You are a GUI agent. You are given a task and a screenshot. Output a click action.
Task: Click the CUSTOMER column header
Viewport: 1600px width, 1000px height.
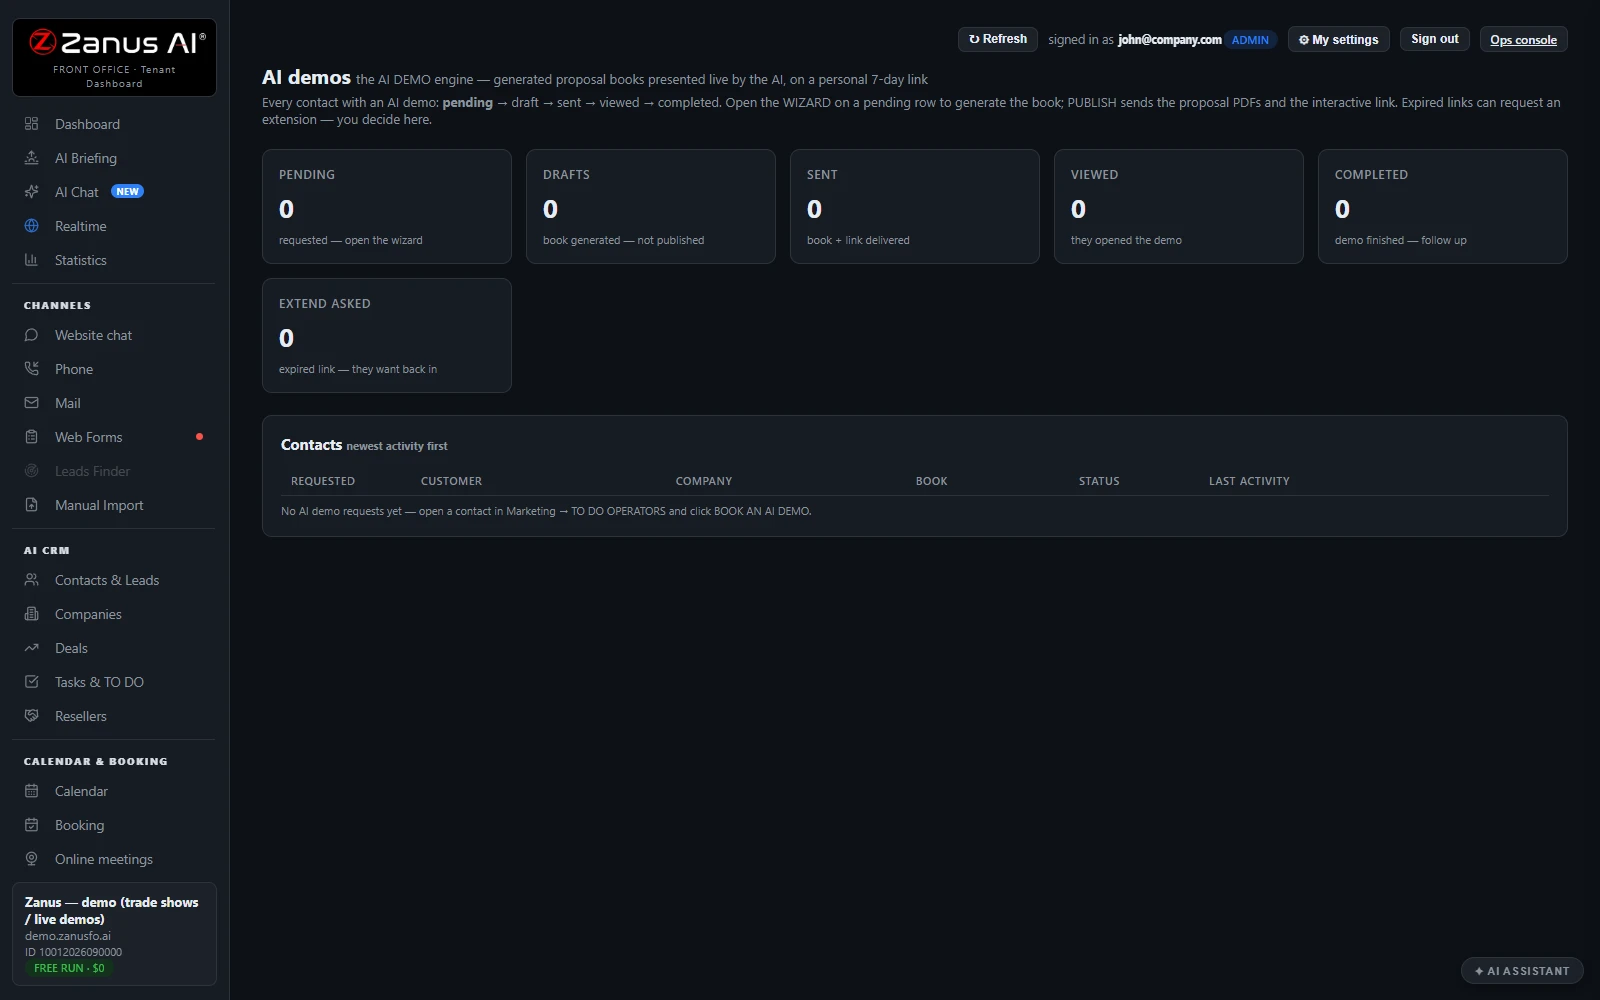click(x=451, y=481)
